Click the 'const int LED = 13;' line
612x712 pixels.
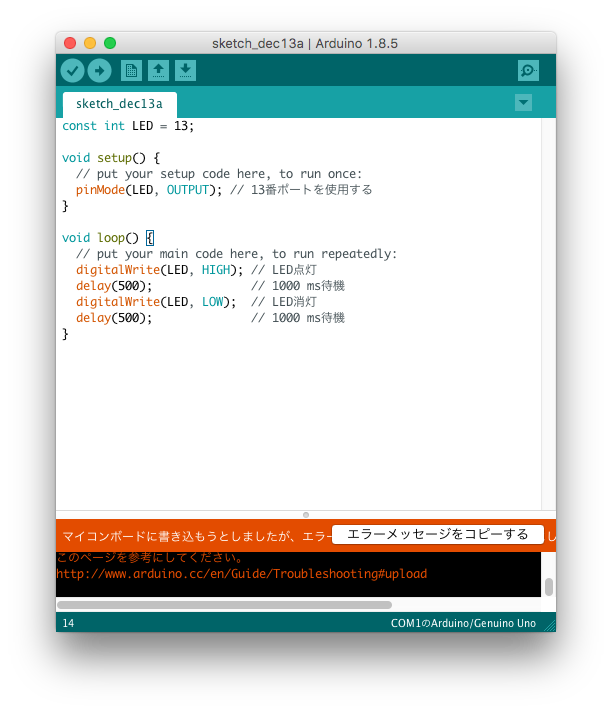tap(128, 126)
